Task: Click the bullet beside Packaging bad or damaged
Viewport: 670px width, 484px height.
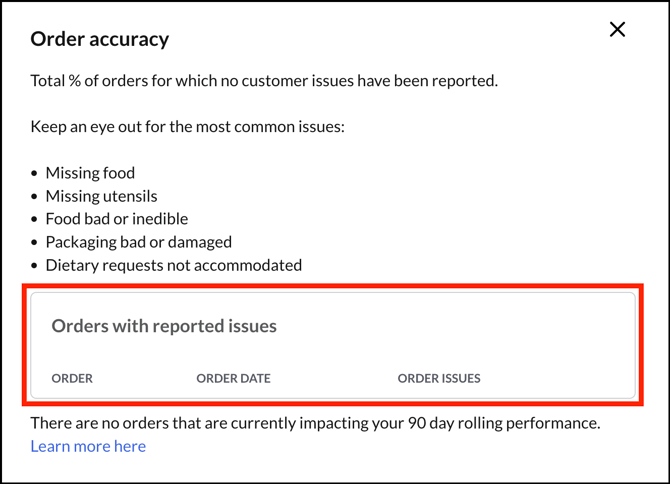Action: tap(35, 243)
